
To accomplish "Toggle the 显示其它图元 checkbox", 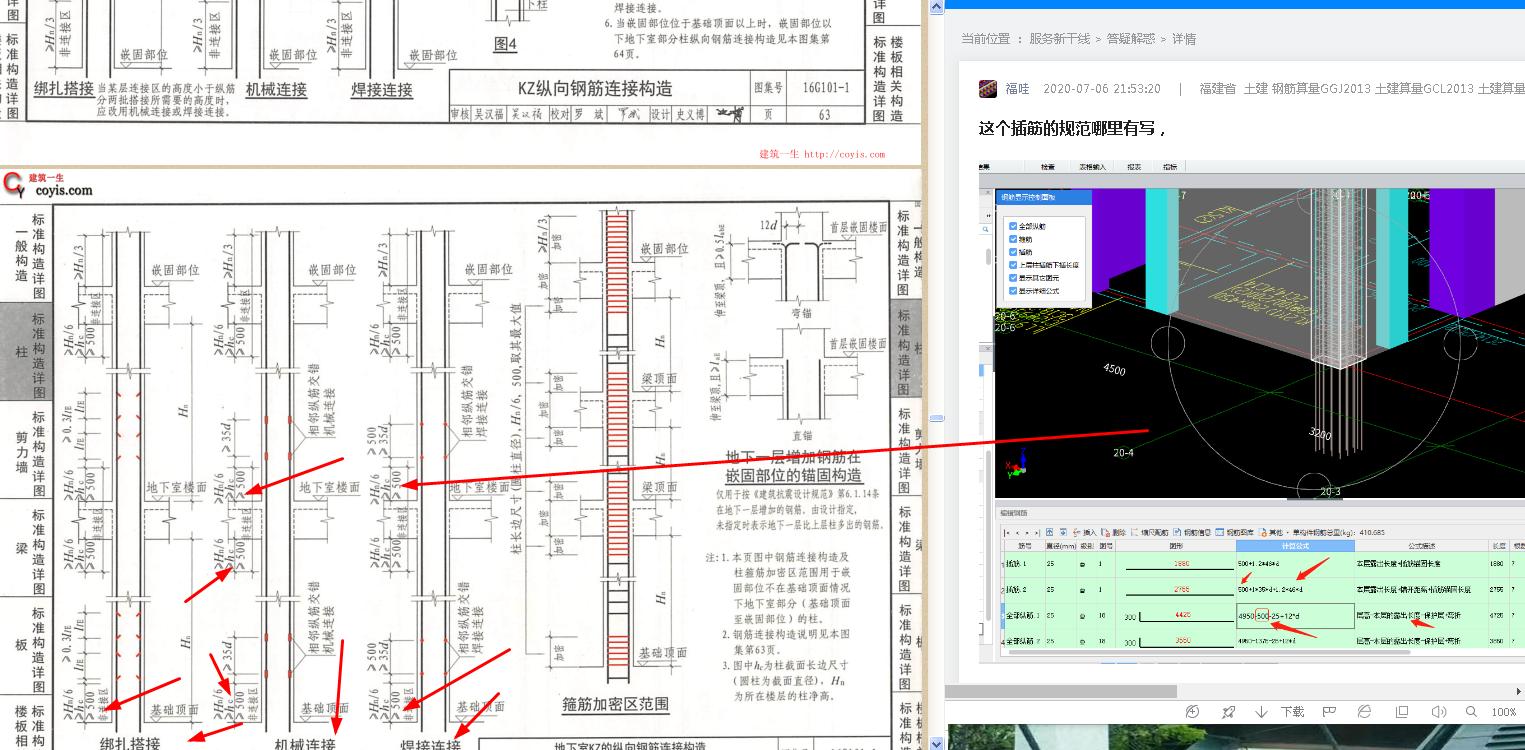I will [x=1013, y=278].
